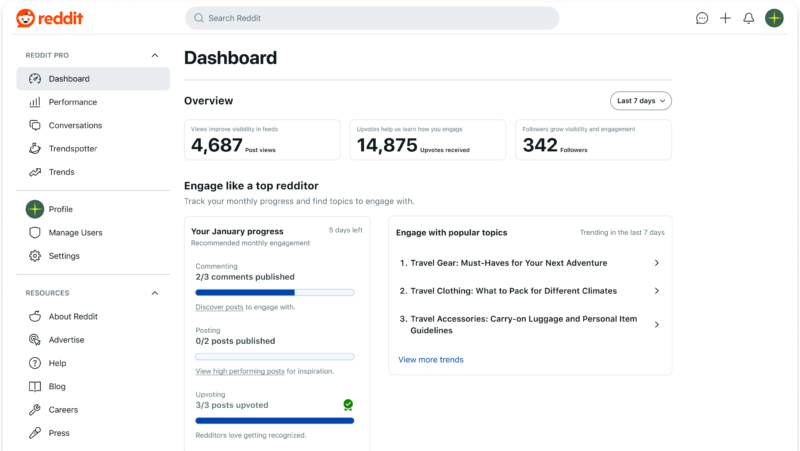Click the posting progress bar
800x451 pixels.
(x=274, y=357)
